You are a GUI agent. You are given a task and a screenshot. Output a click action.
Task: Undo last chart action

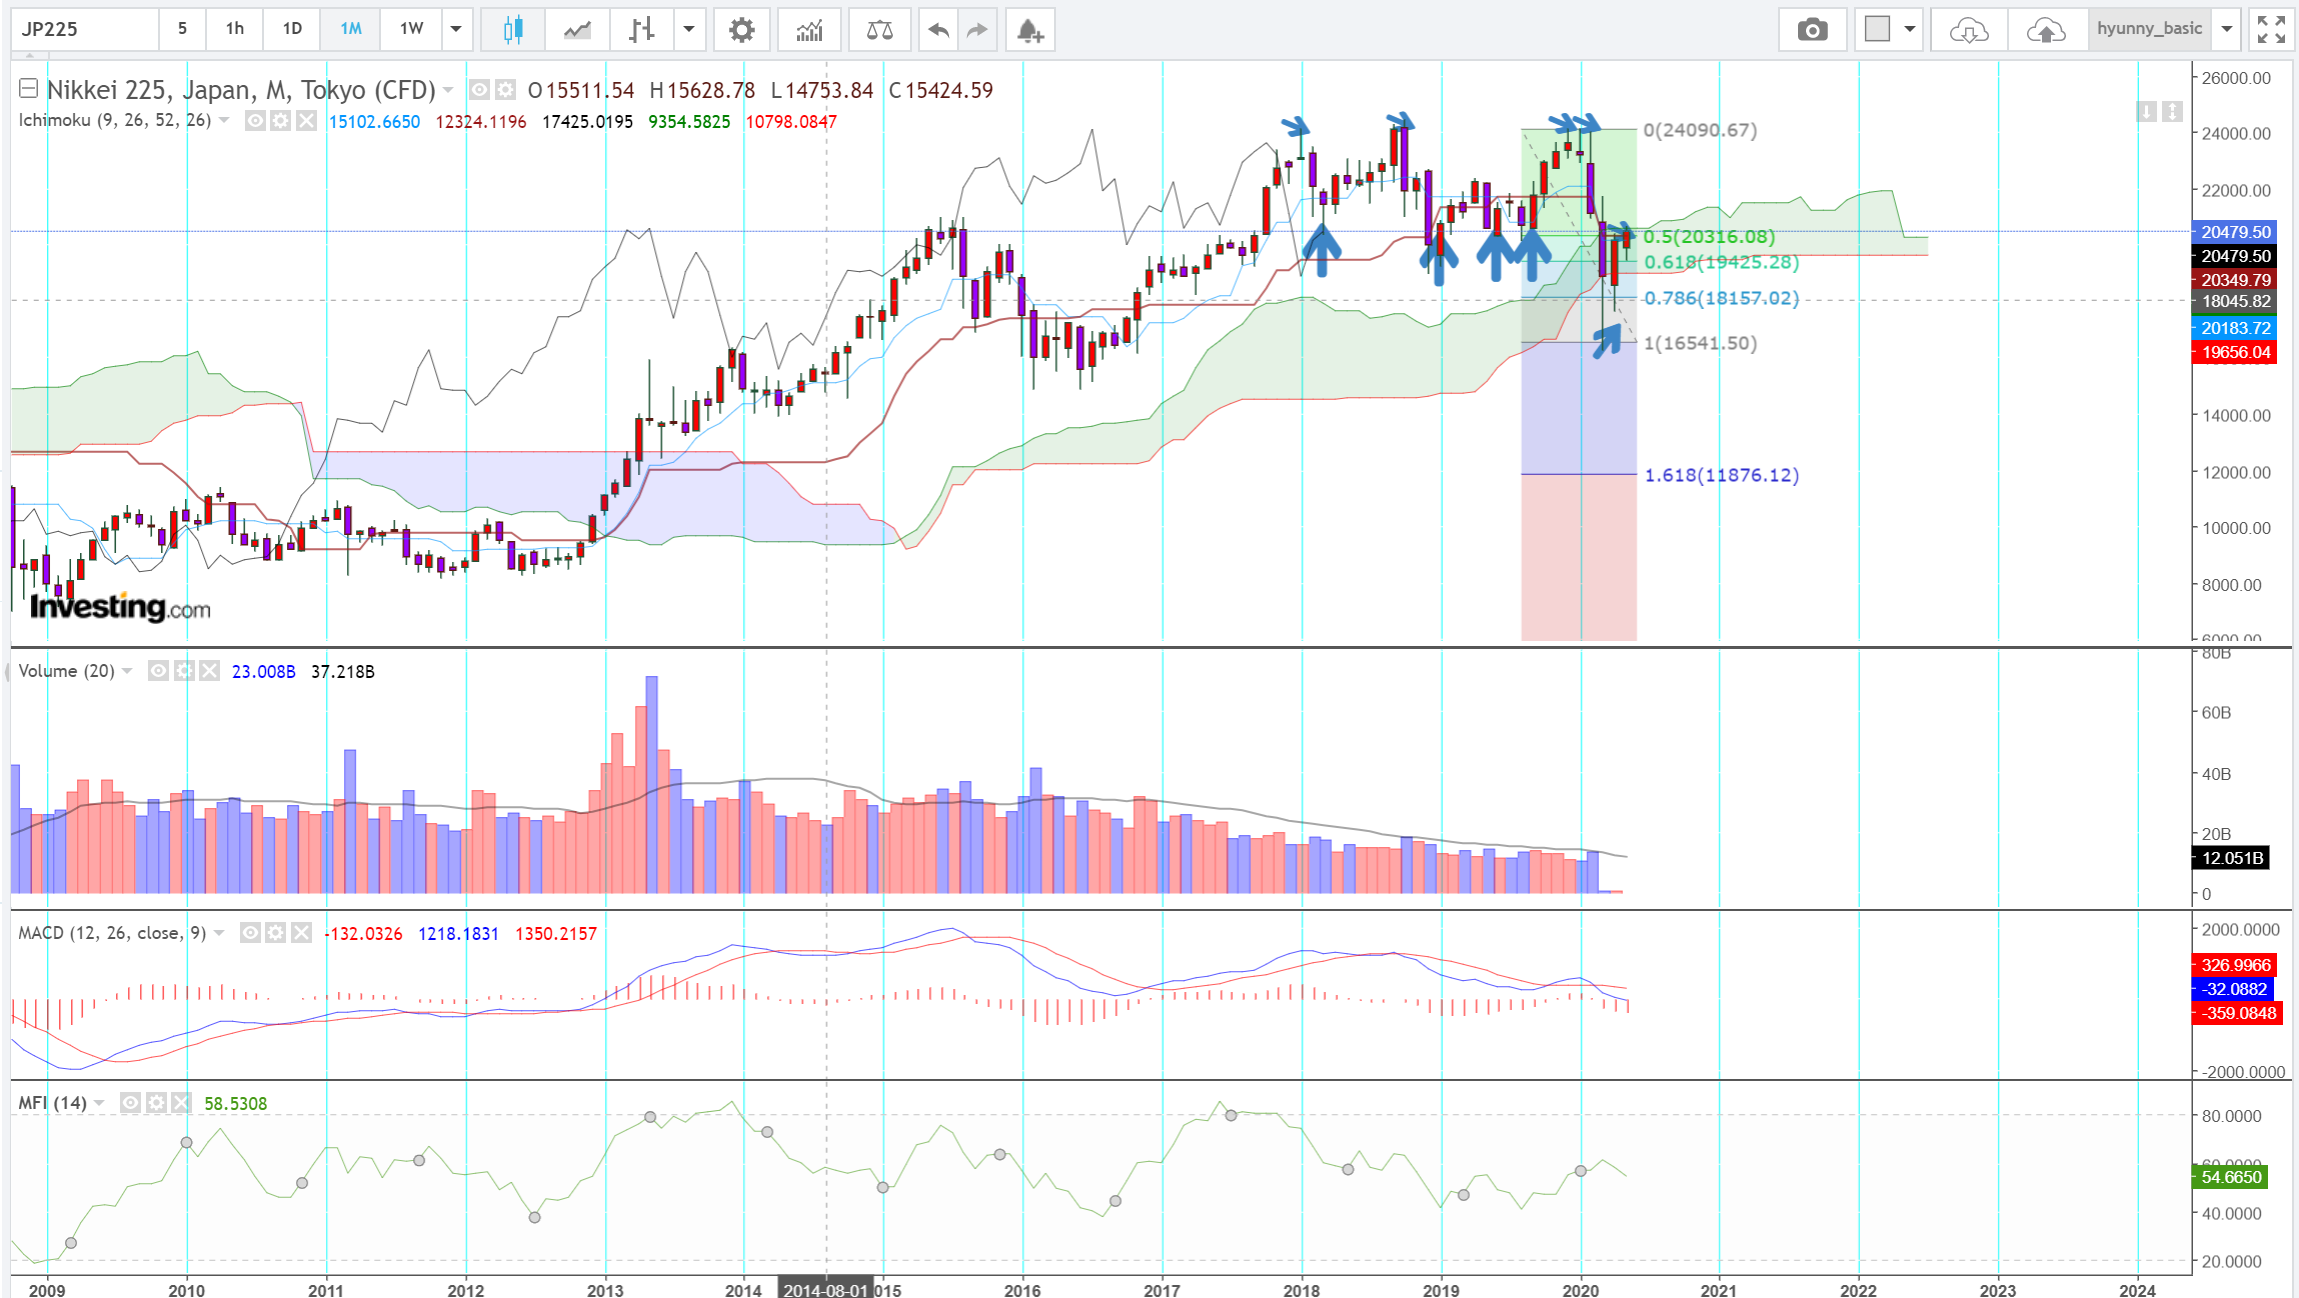[937, 29]
